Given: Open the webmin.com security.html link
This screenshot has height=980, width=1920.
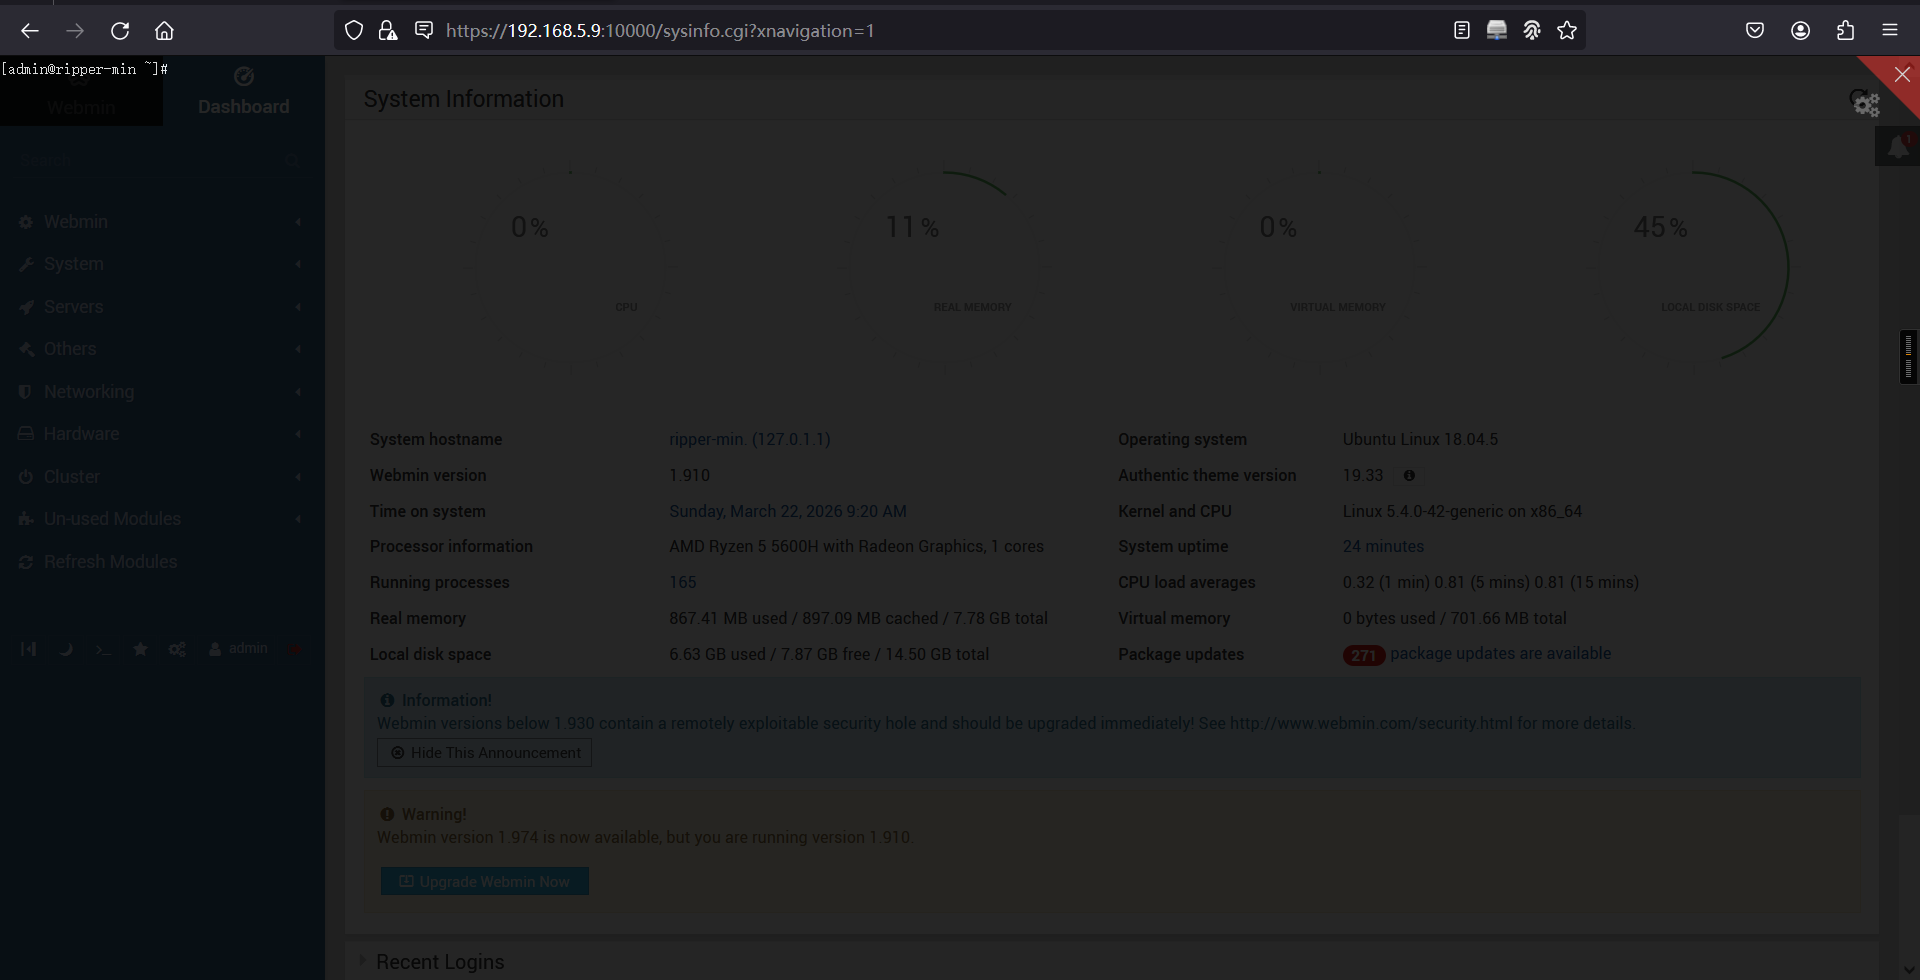Looking at the screenshot, I should [1371, 723].
